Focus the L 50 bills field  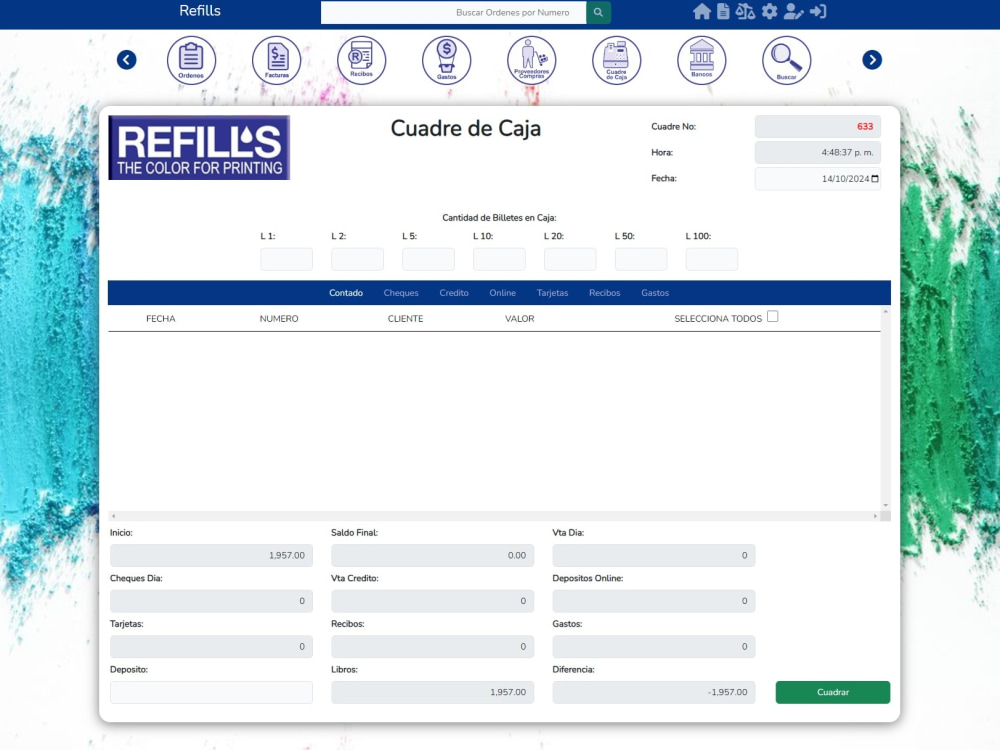641,260
